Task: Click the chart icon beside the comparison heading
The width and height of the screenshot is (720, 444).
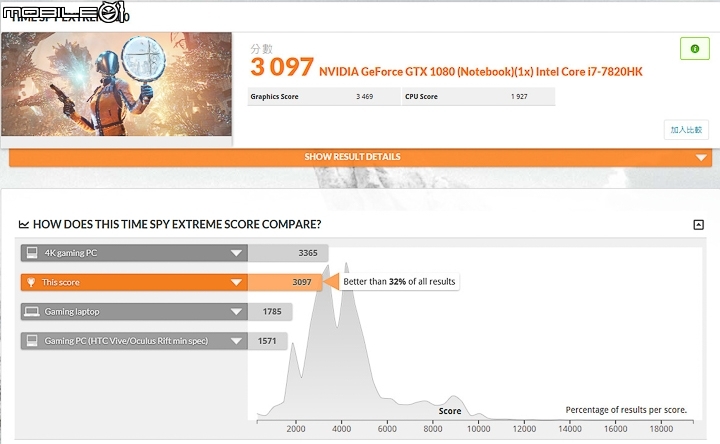Action: 23,225
